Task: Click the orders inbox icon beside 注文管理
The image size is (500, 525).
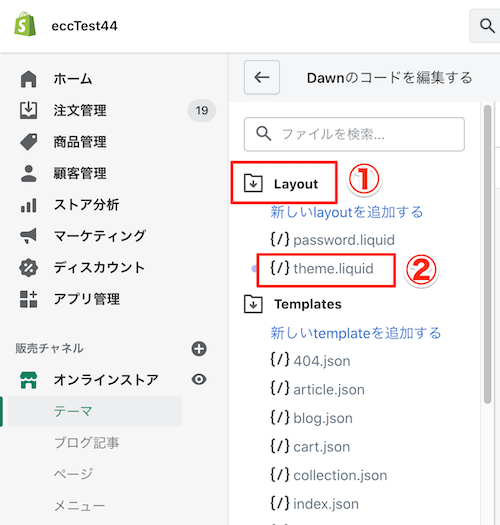Action: [28, 110]
